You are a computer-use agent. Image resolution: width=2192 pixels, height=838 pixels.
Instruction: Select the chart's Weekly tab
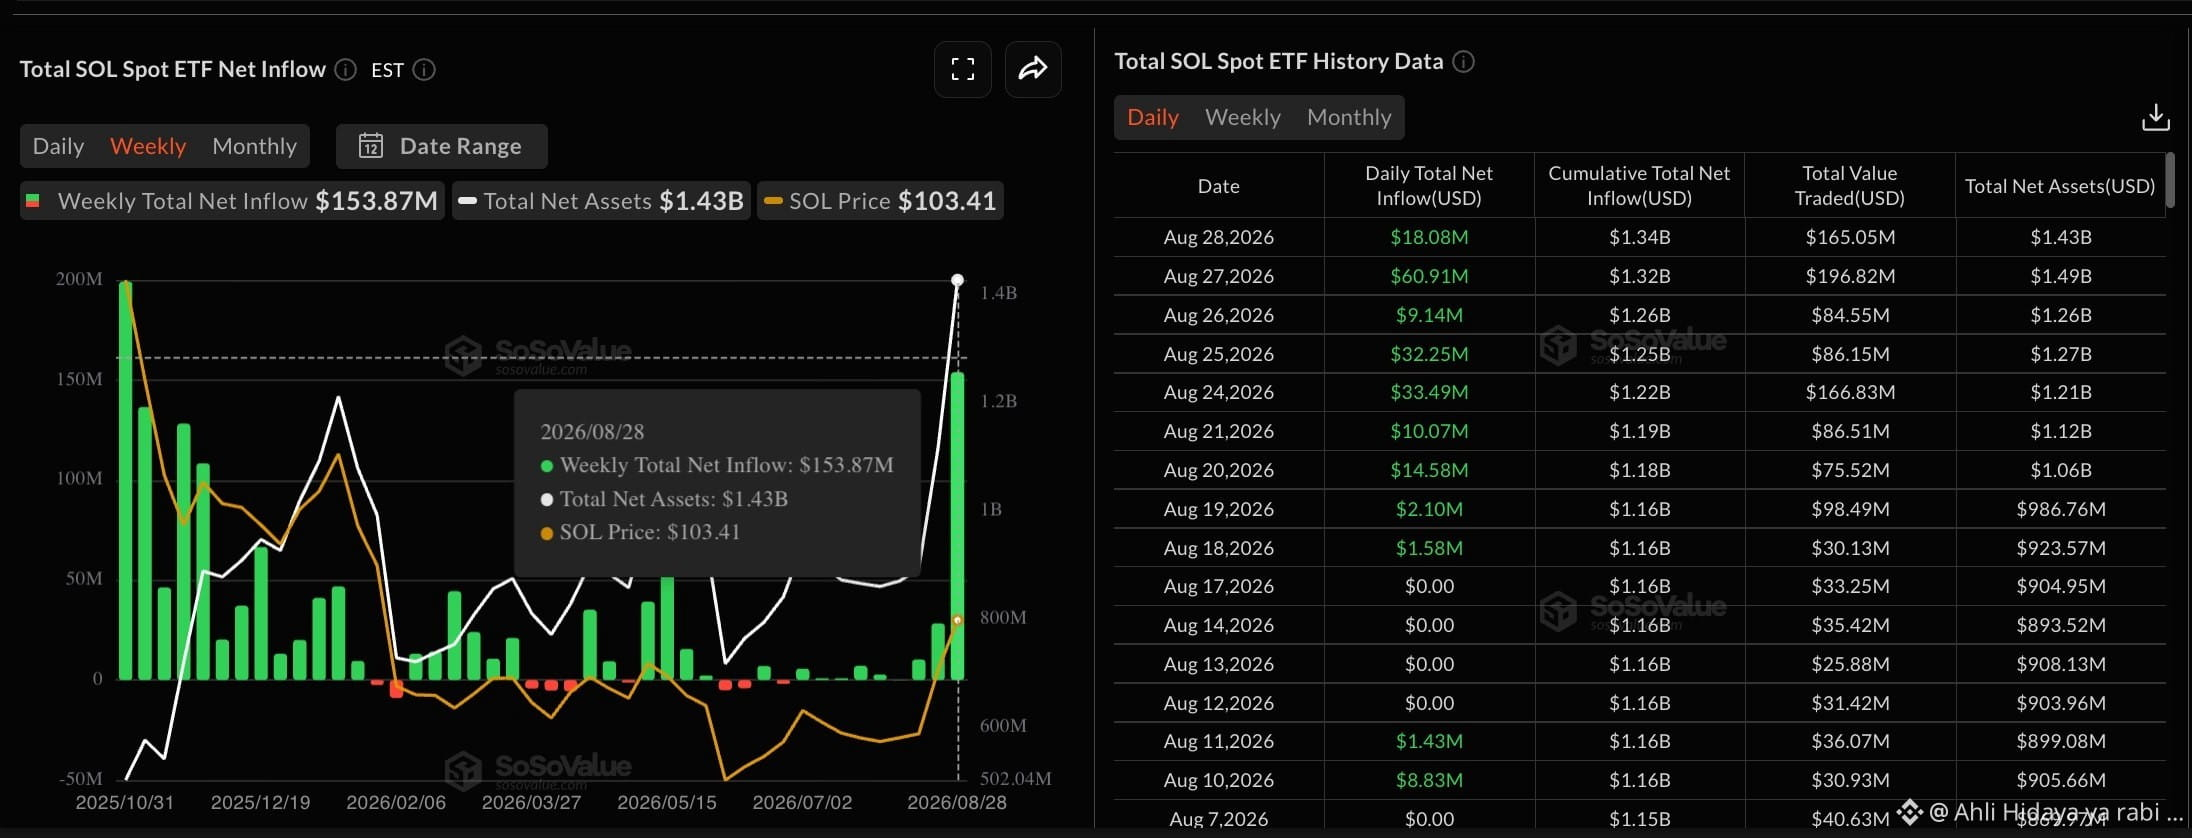pos(148,146)
